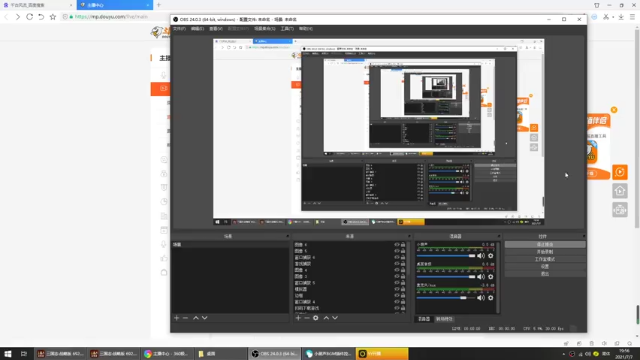Screen dimensions: 640x360
Task: Bookmark the page with the star icon
Action: click(x=53, y=17)
